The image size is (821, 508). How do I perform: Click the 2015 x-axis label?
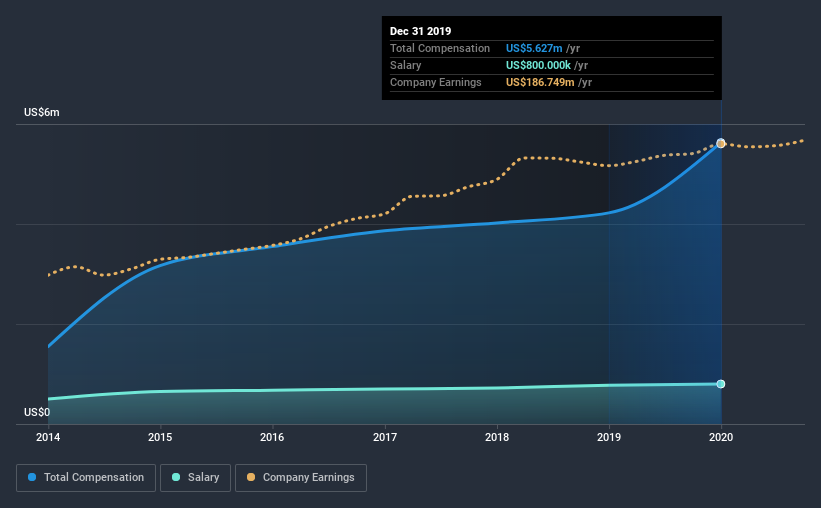(x=160, y=437)
